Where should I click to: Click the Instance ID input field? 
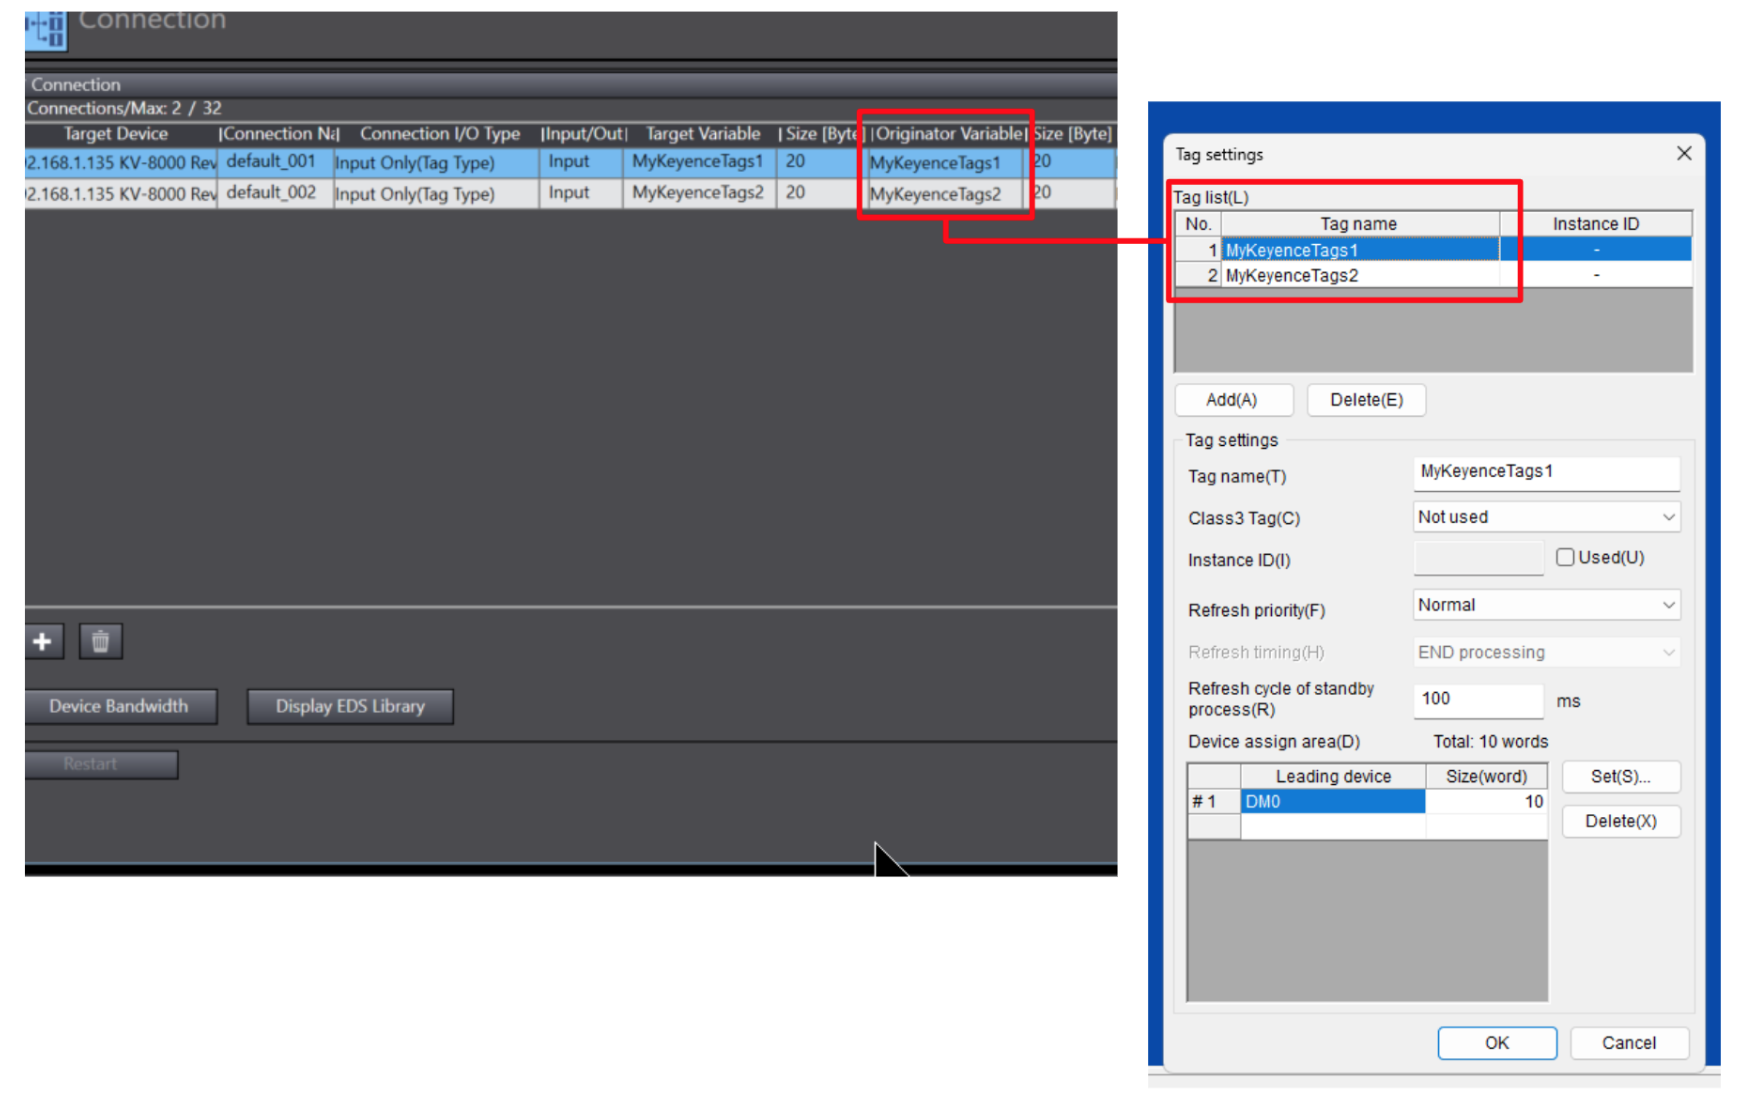click(1478, 559)
